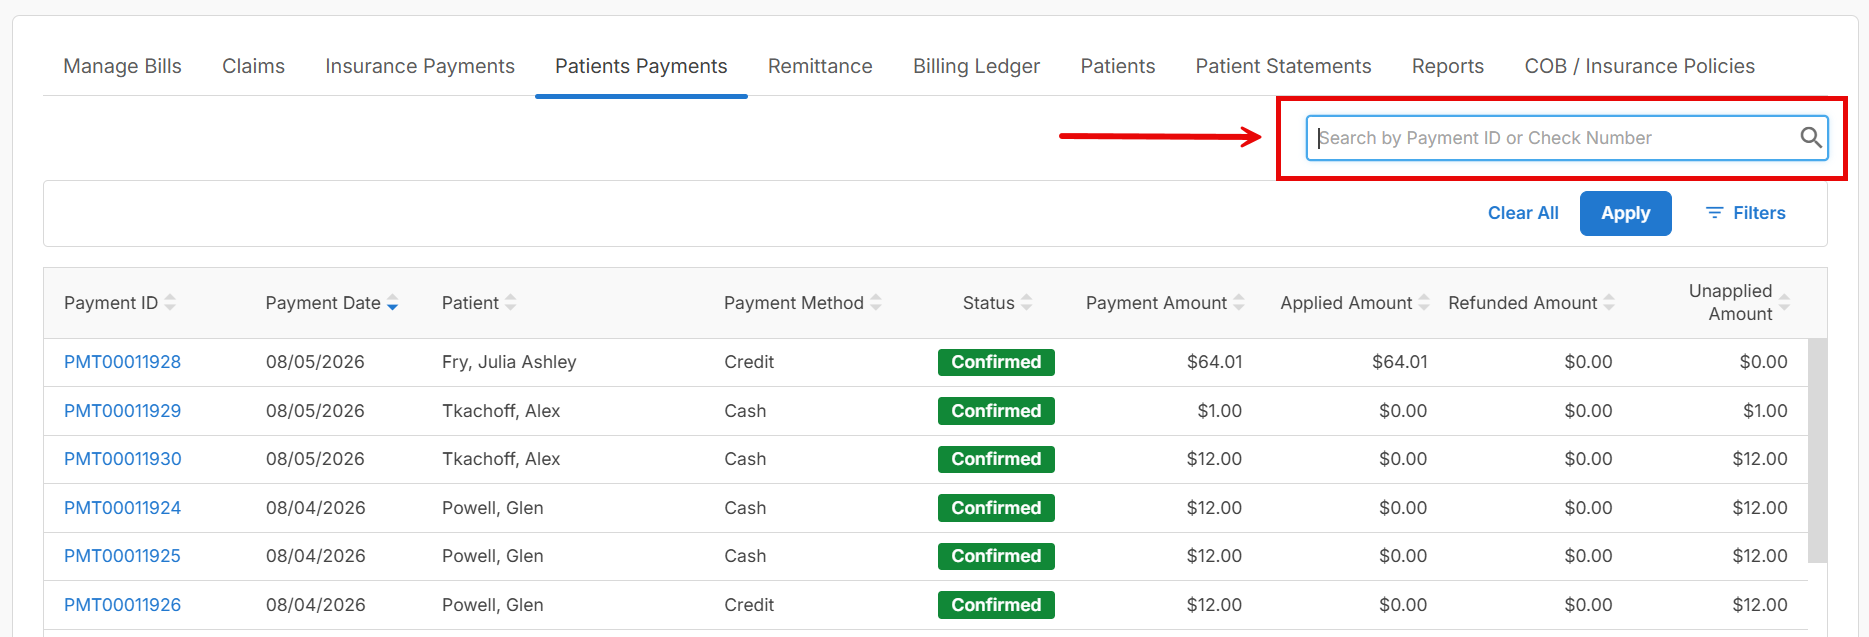The width and height of the screenshot is (1869, 637).
Task: Click Tkachoff, Alex in PMT00011929 row
Action: [x=501, y=411]
